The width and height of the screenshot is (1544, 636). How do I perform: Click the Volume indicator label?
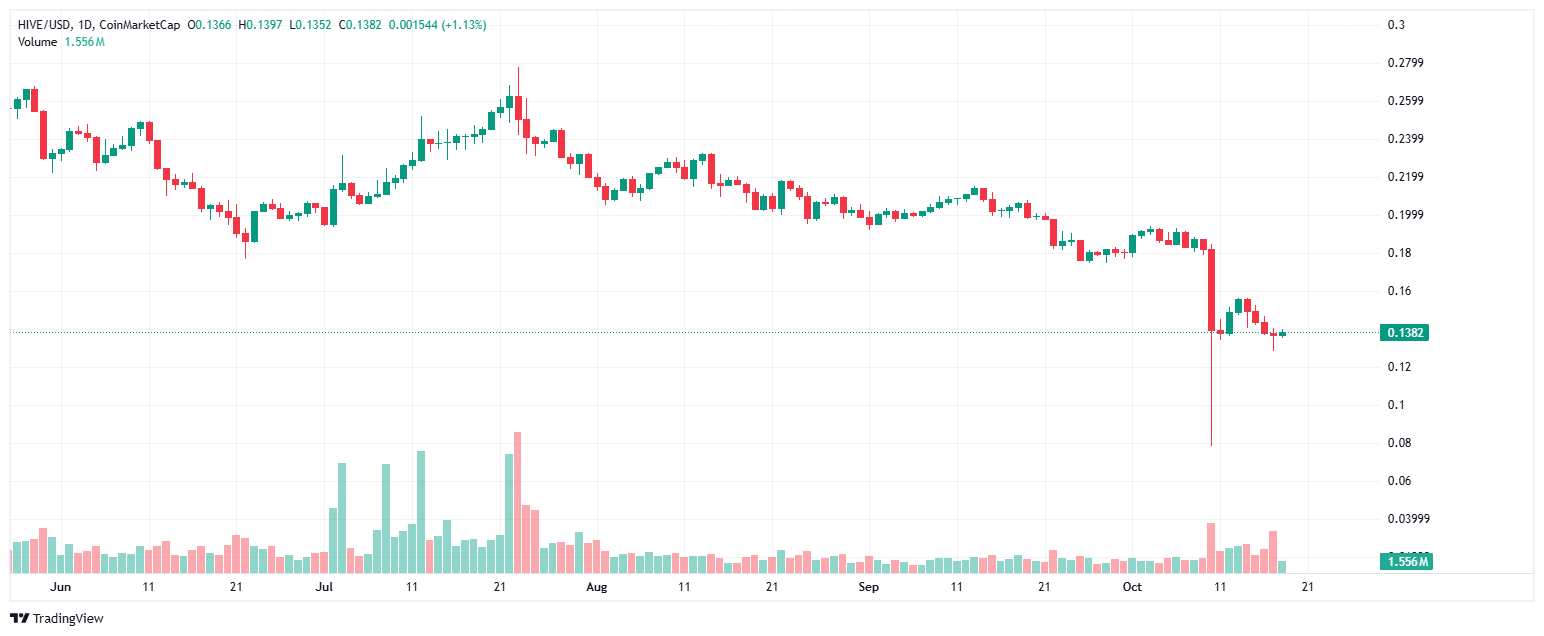tap(38, 41)
